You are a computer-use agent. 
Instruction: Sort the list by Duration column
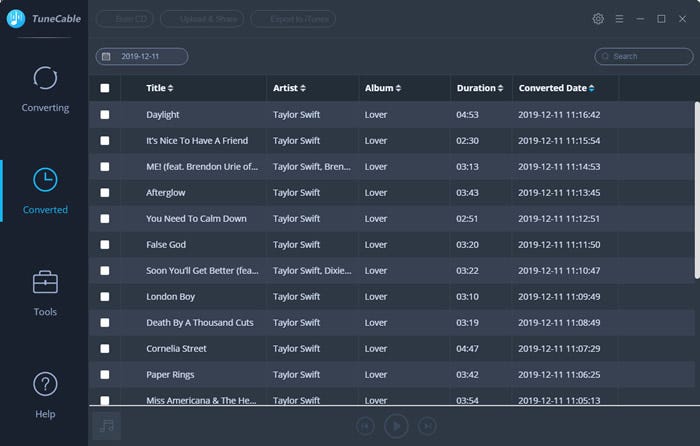(480, 88)
